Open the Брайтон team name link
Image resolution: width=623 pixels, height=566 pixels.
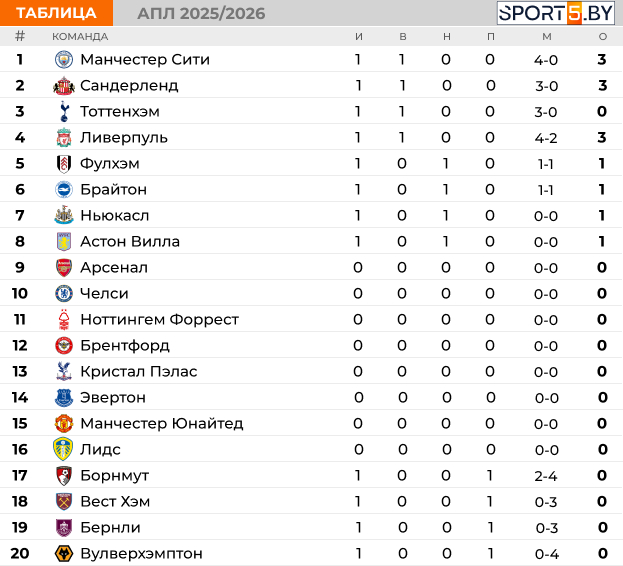[x=114, y=189]
